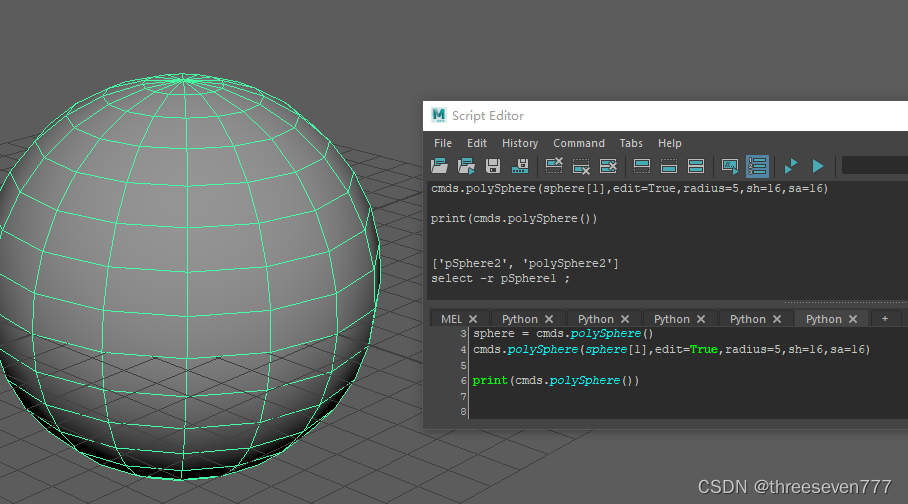Click the Clear All icon
The height and width of the screenshot is (504, 908).
[608, 166]
